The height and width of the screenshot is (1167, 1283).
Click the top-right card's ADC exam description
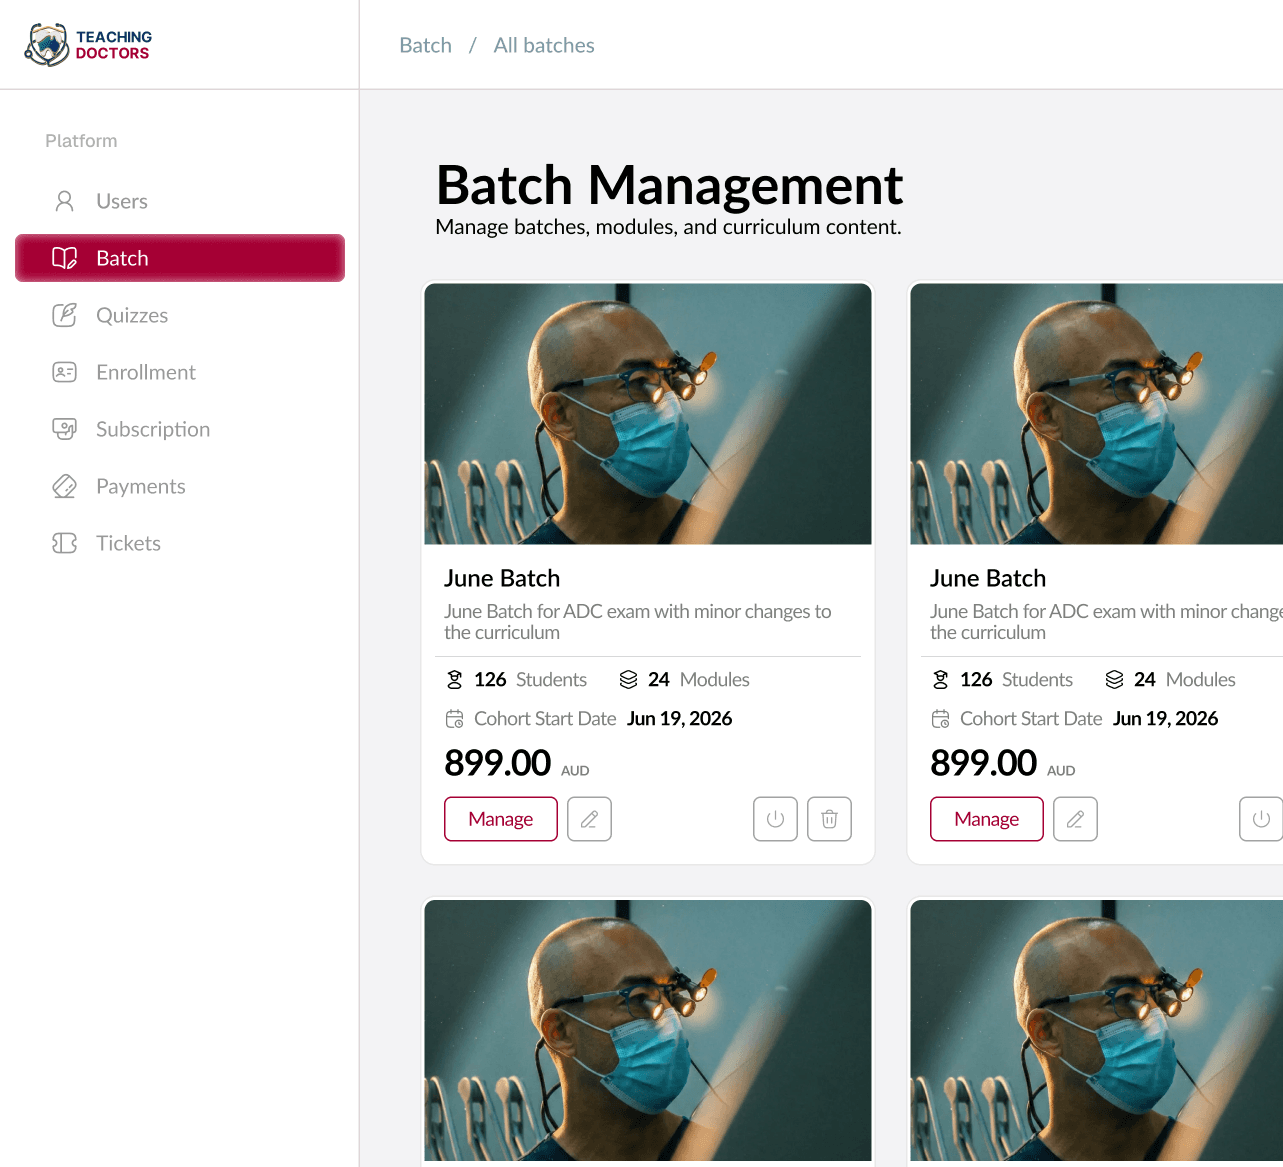tap(1106, 622)
